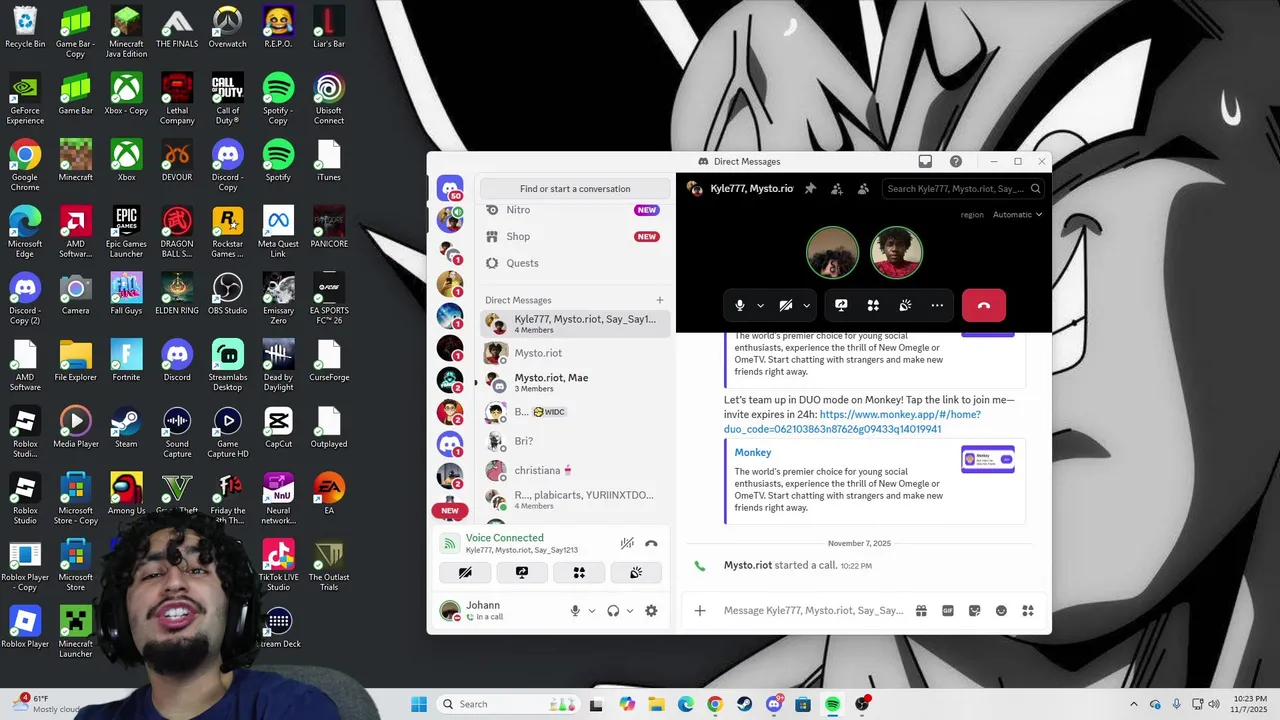Toggle camera button in voice panel

coord(465,572)
